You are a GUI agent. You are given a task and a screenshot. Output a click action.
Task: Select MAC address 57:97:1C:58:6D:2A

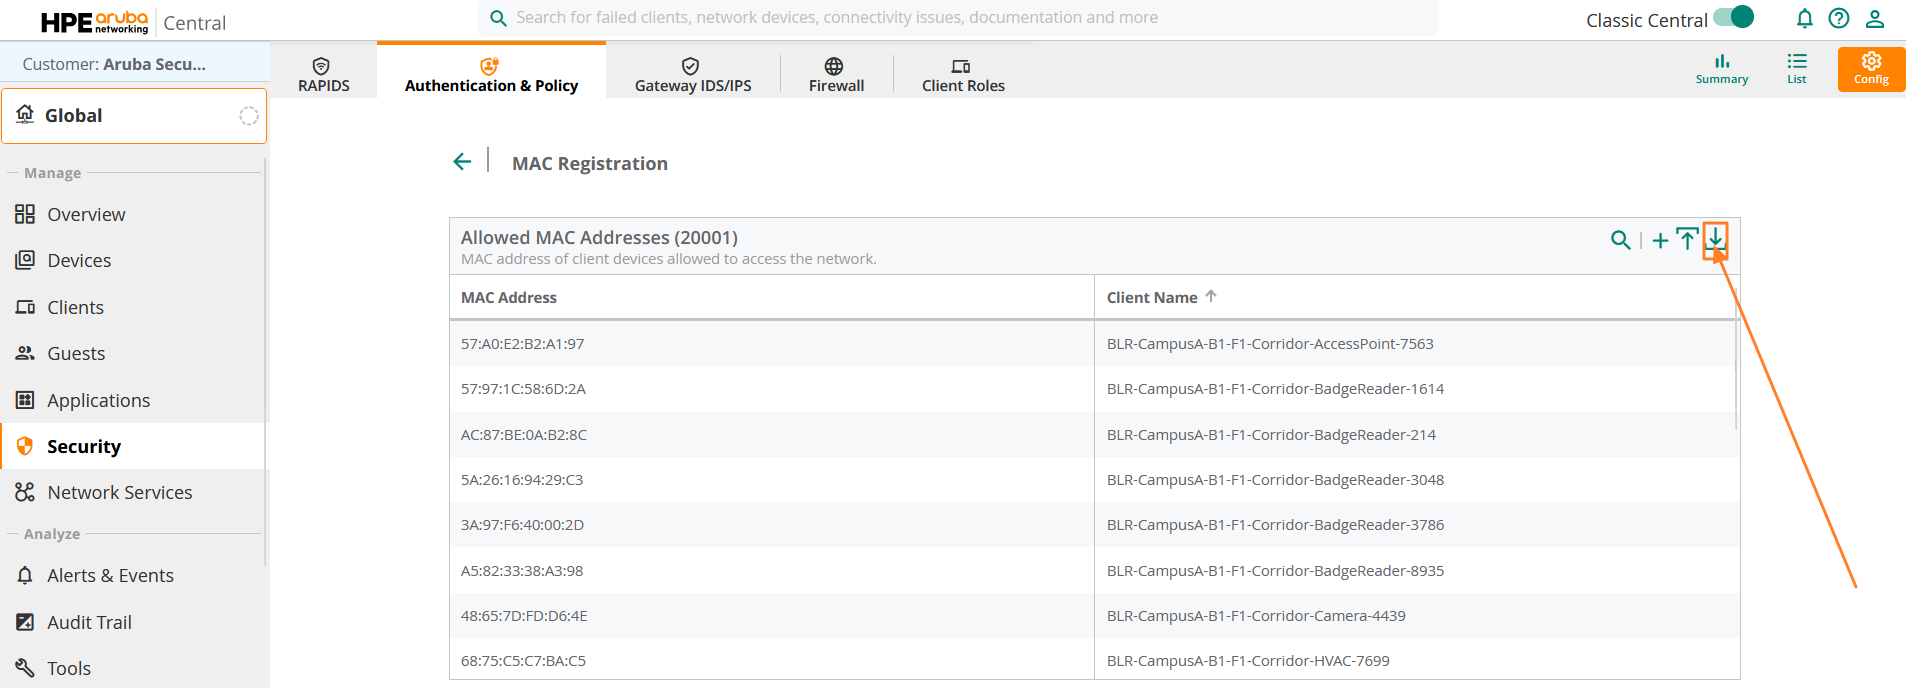[523, 388]
